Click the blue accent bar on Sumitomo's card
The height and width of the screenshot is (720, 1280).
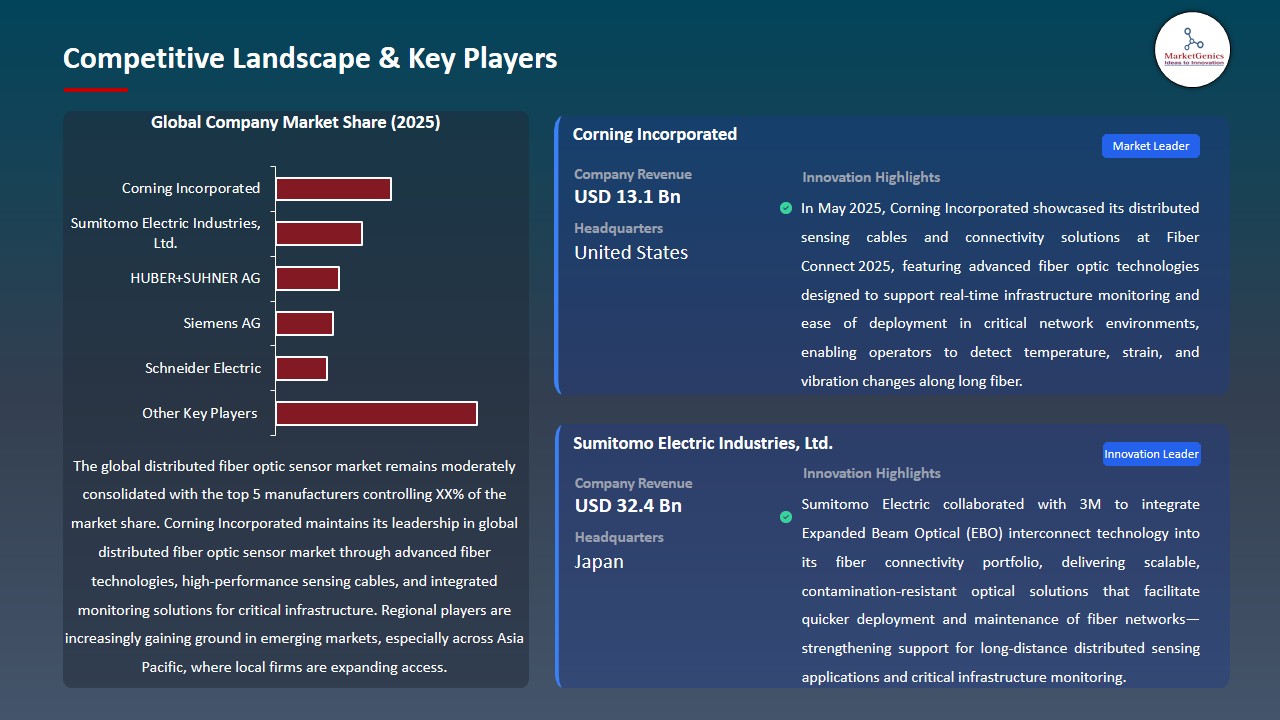[x=556, y=555]
